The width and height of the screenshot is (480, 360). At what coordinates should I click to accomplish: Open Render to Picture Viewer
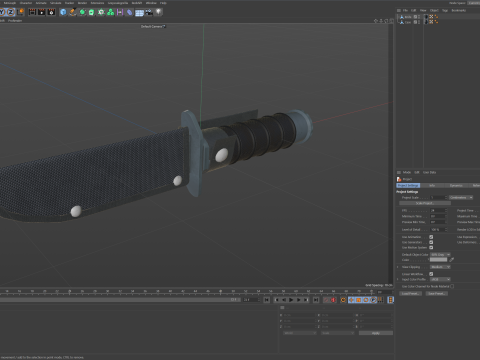42,12
